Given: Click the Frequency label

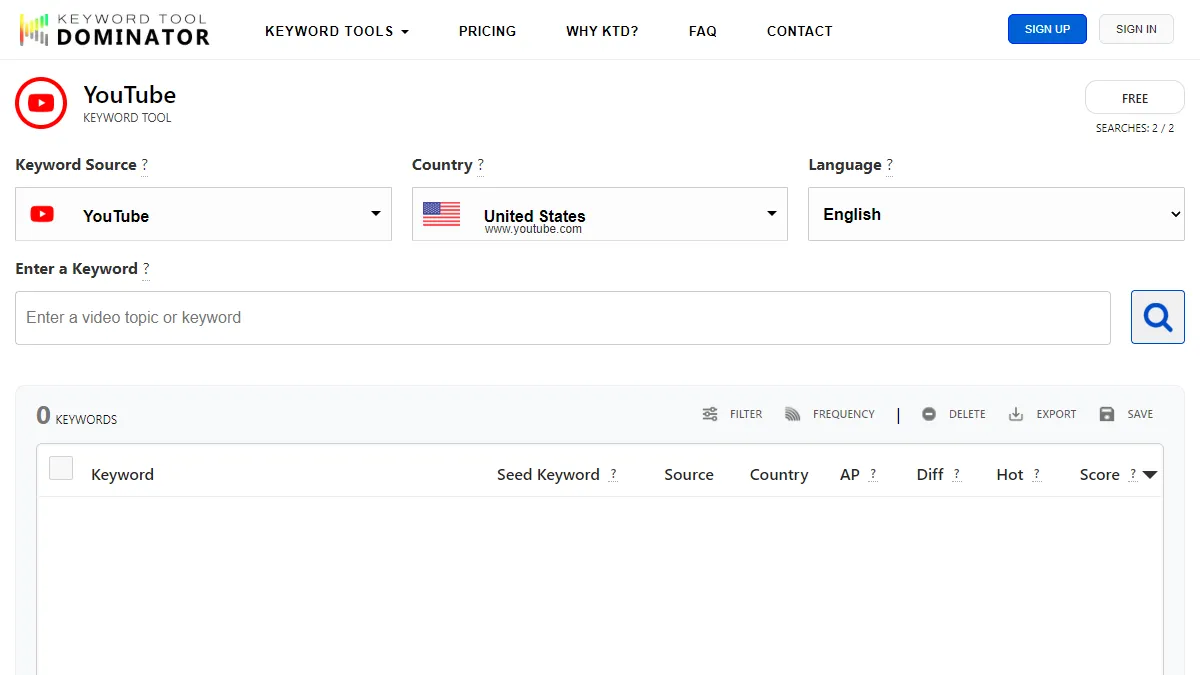Looking at the screenshot, I should coord(844,414).
